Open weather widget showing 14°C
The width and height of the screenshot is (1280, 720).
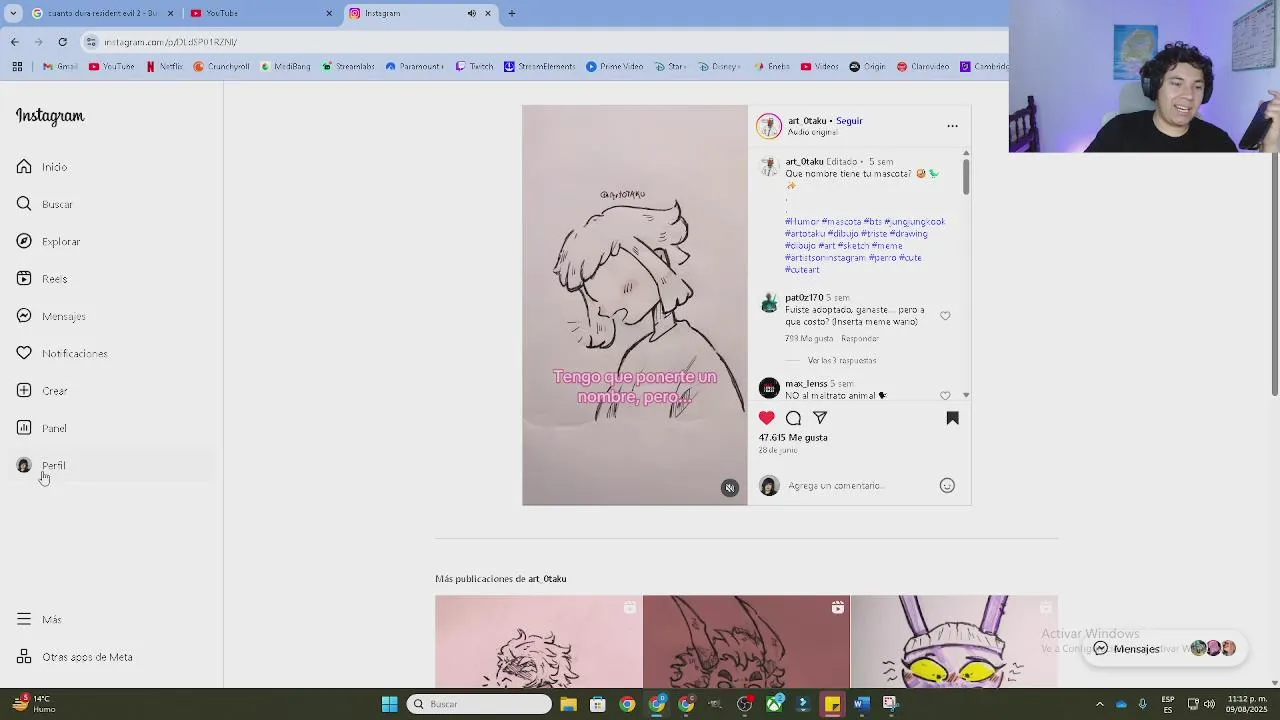point(32,704)
